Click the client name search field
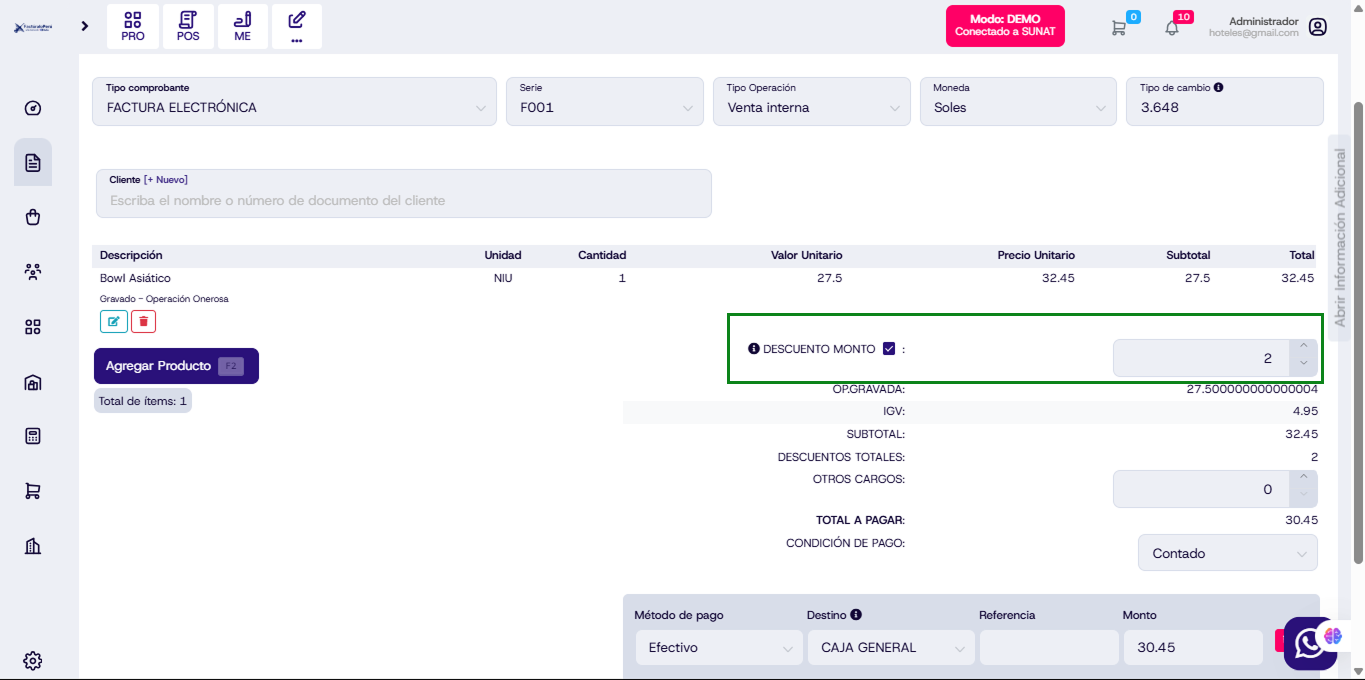1365x680 pixels. pyautogui.click(x=403, y=201)
